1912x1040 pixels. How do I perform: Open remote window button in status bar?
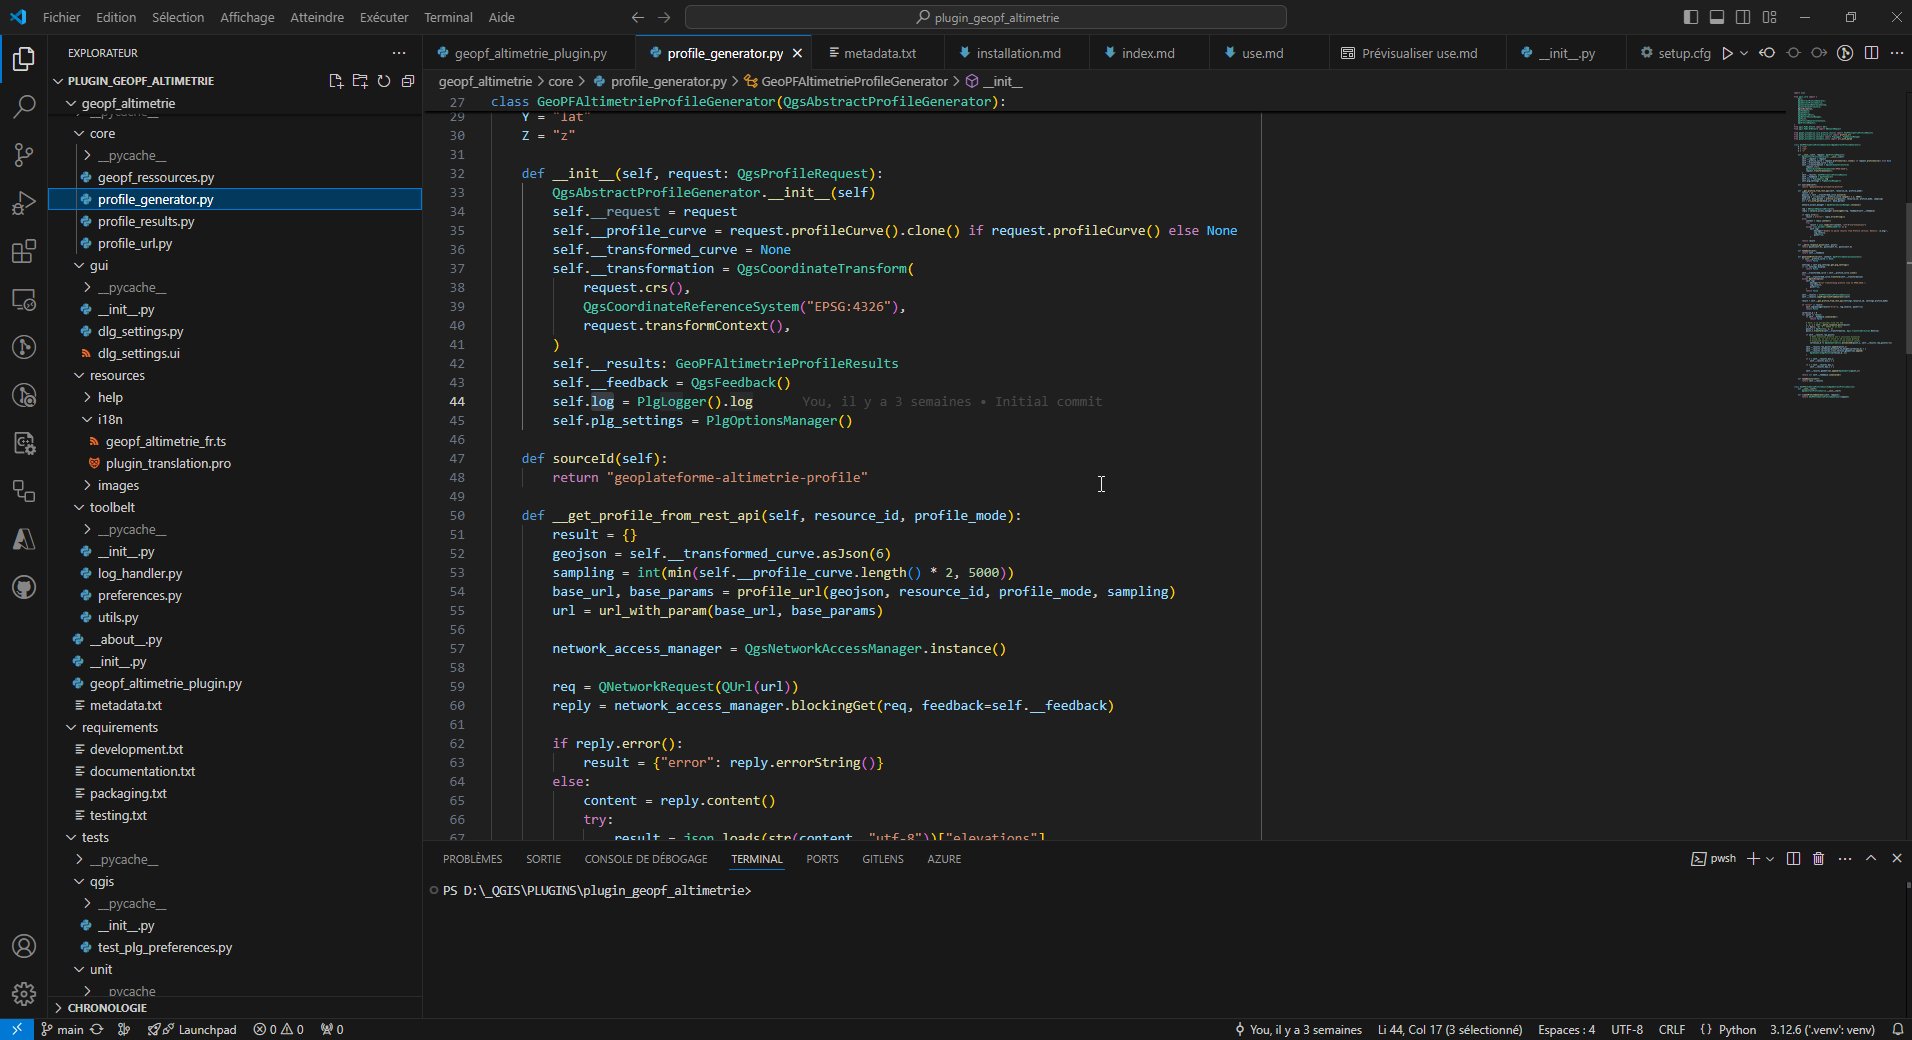[16, 1029]
